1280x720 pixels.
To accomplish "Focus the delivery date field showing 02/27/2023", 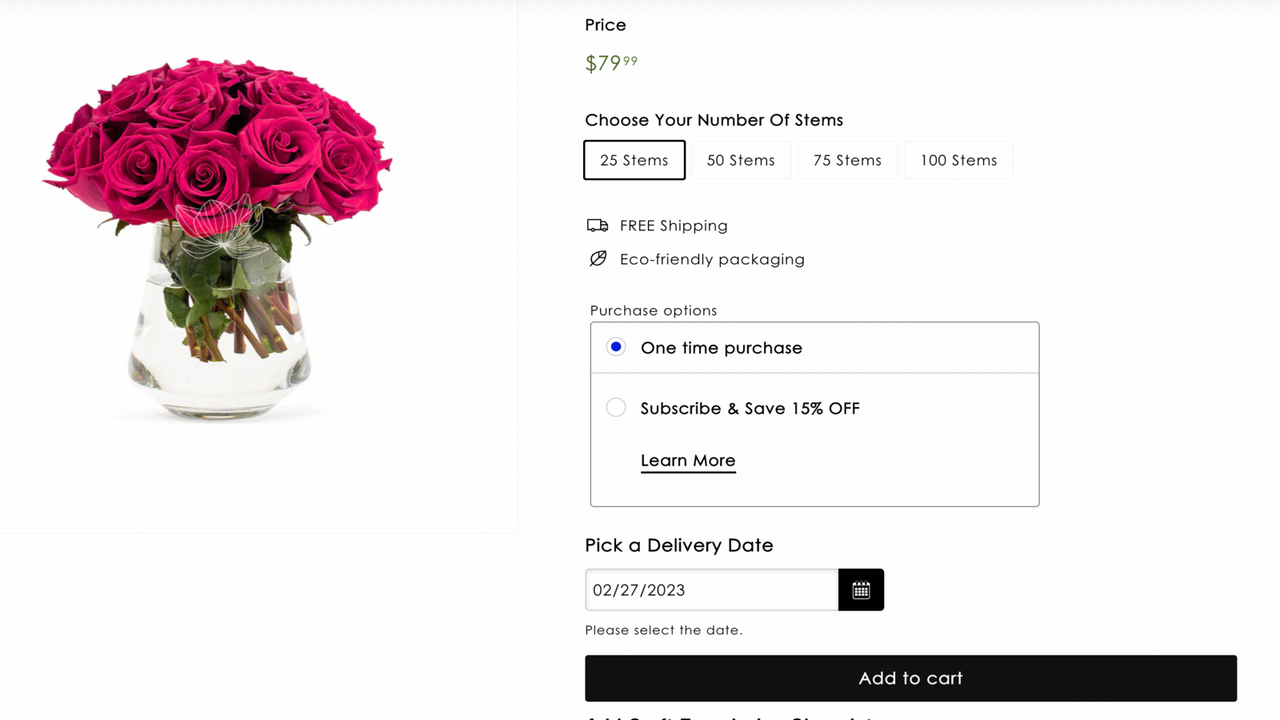I will (x=711, y=590).
